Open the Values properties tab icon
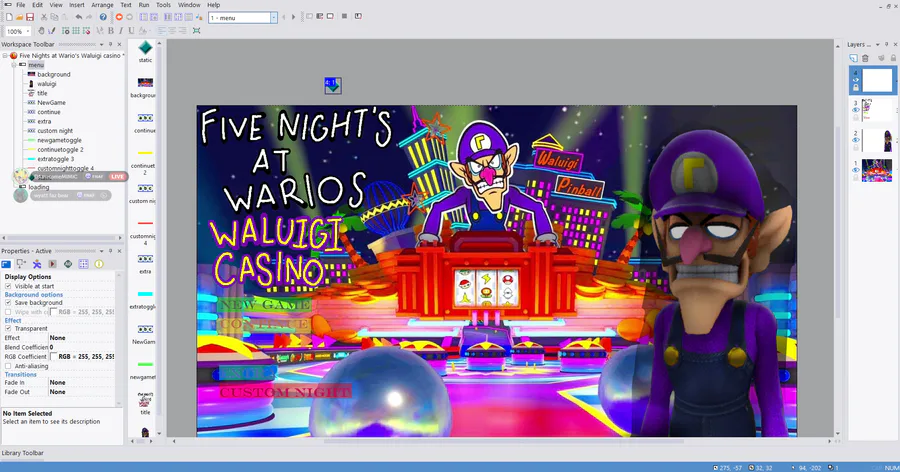900x472 pixels. pyautogui.click(x=68, y=264)
